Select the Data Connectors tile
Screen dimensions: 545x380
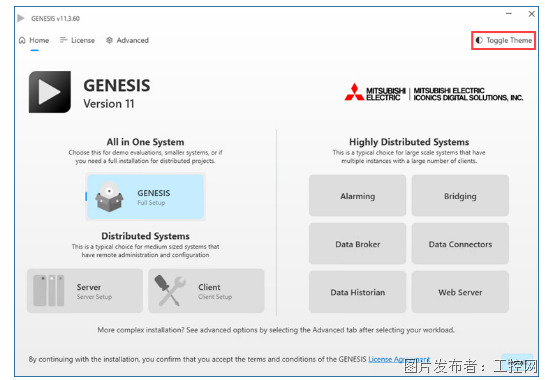[460, 244]
